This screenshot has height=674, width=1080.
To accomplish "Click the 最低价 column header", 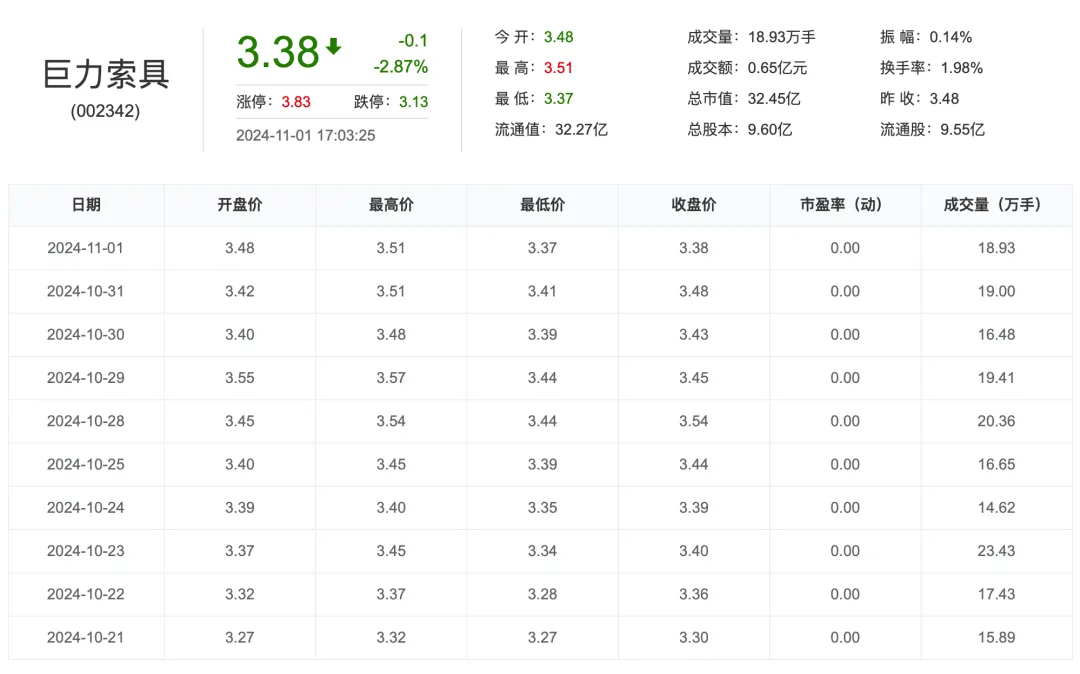I will [x=543, y=204].
